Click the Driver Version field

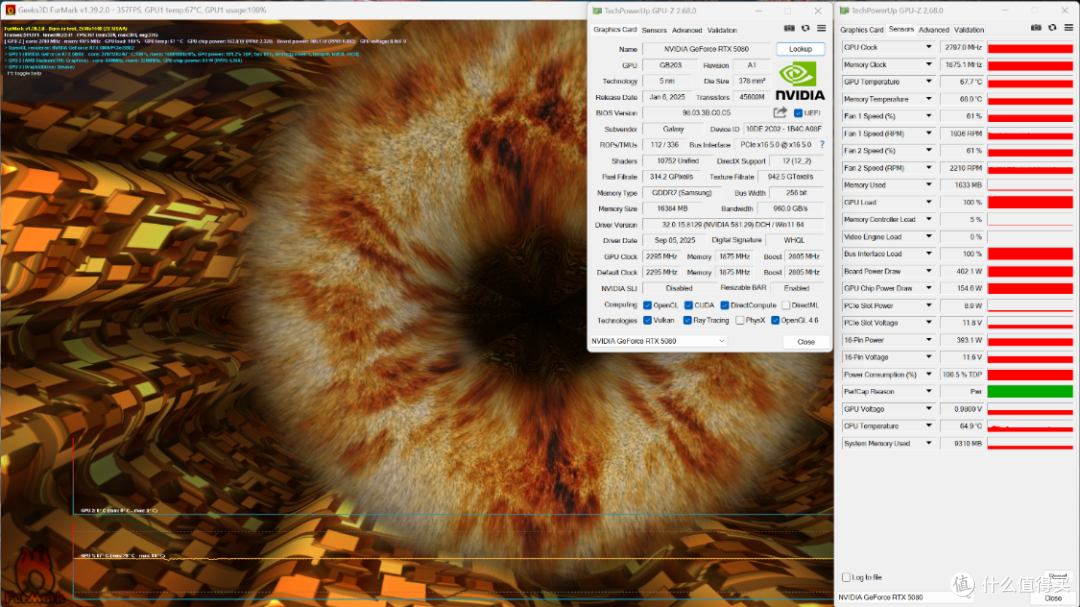tap(733, 225)
